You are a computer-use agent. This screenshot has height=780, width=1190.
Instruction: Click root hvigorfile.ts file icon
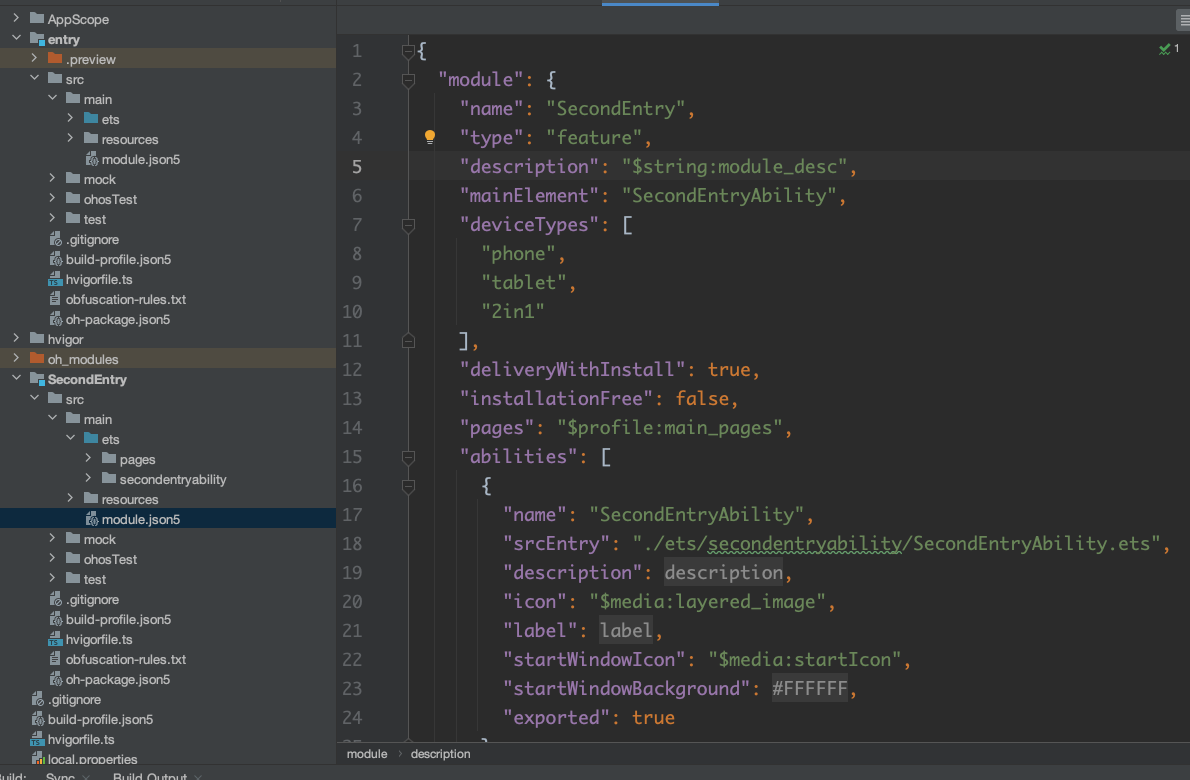click(x=37, y=739)
